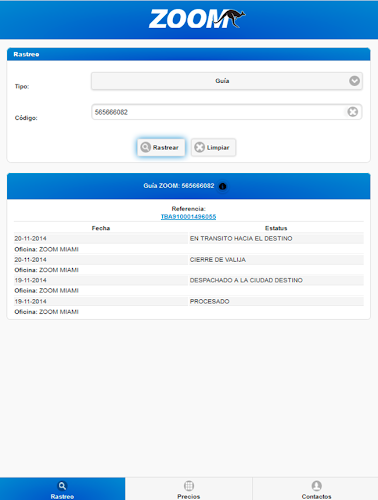Screen dimensions: 378x500
Task: Show info for Guía ZOOM 565666082
Action: click(x=223, y=186)
